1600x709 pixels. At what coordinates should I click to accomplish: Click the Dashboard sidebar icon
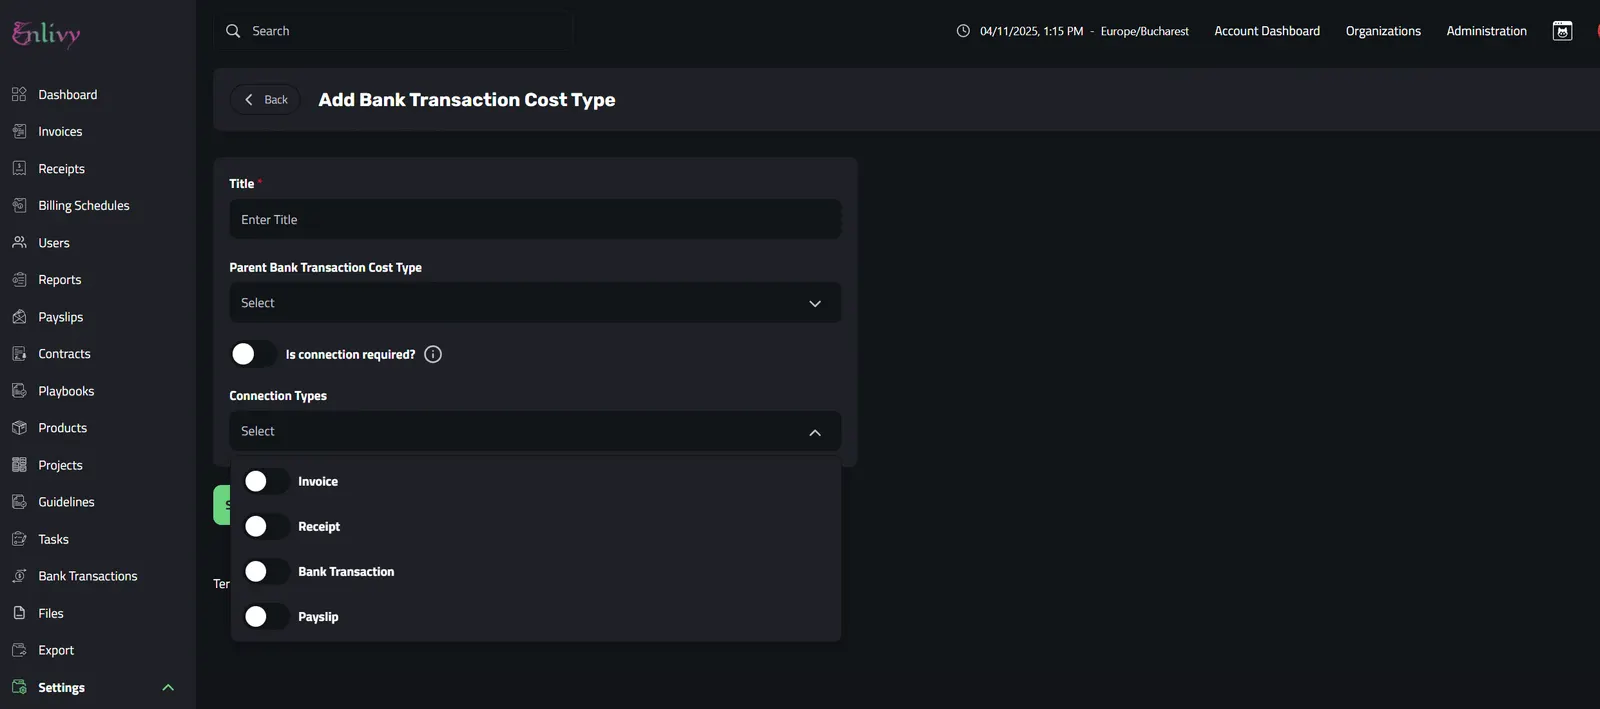pos(19,94)
